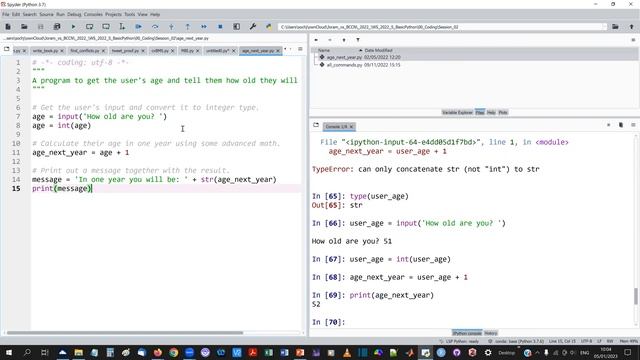This screenshot has width=640, height=360.
Task: Open editor tab browse icon
Action: pos(7,49)
